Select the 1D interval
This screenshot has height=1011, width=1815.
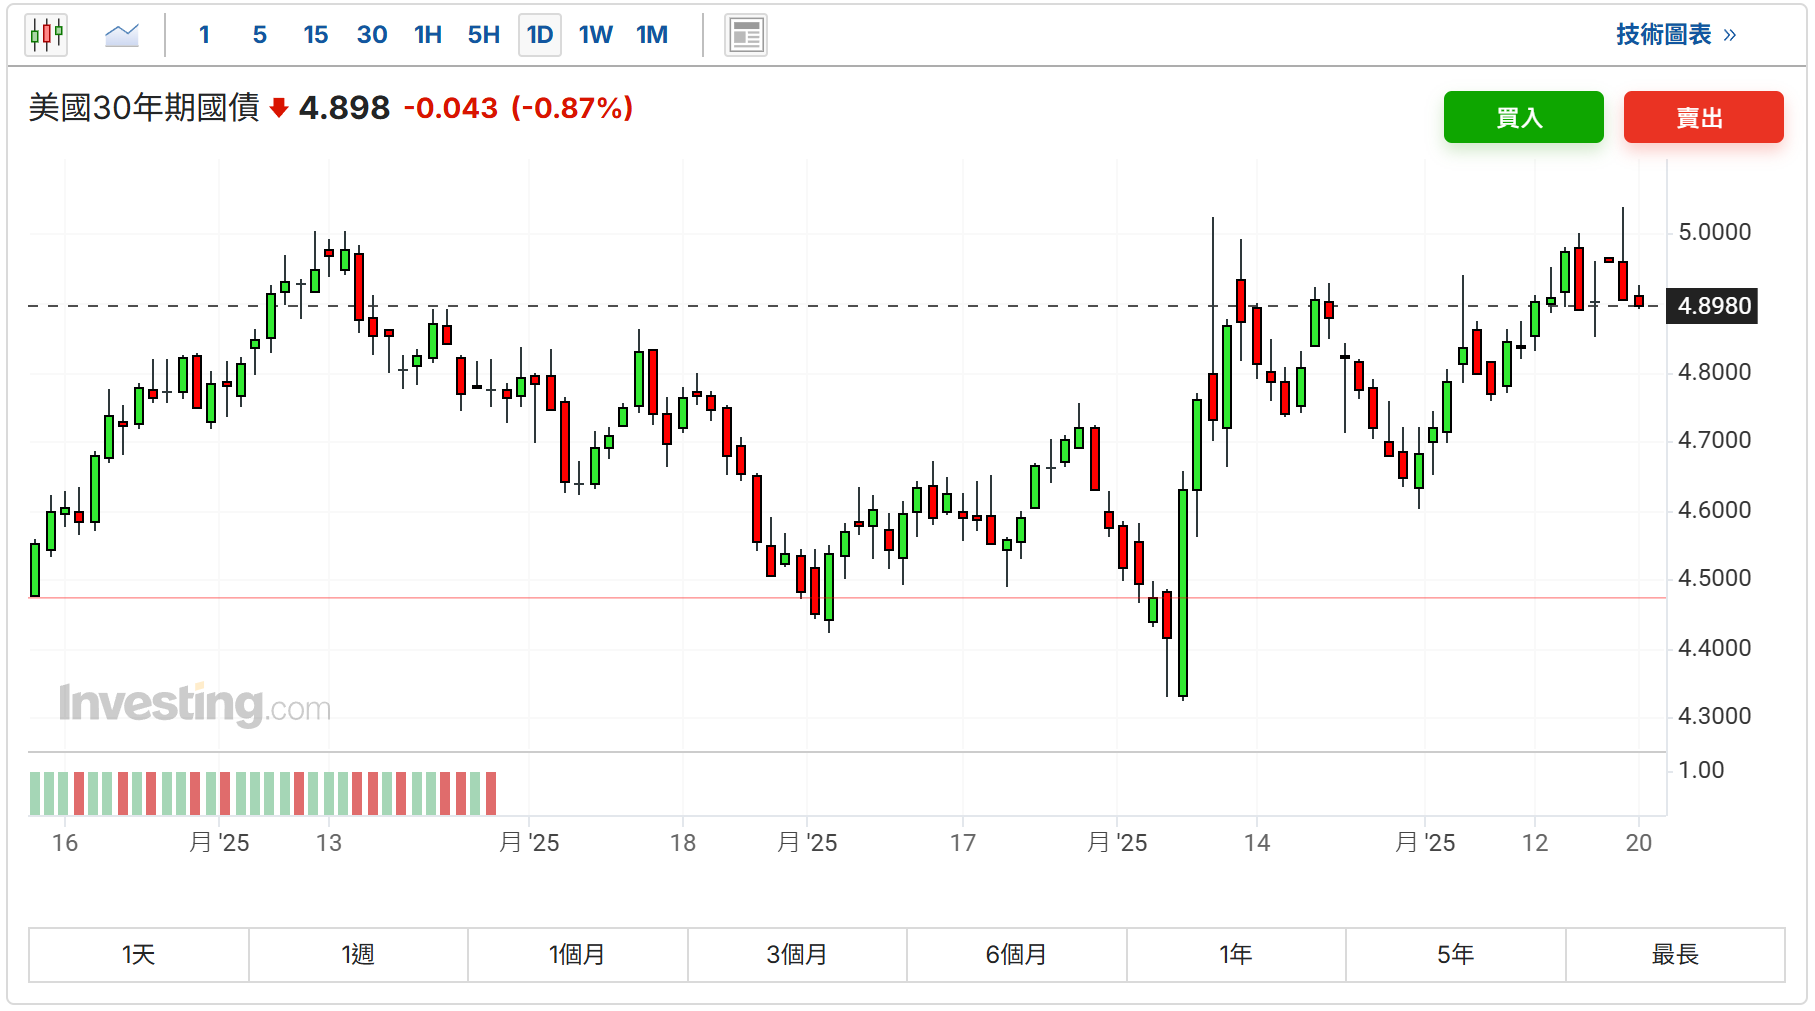(540, 35)
